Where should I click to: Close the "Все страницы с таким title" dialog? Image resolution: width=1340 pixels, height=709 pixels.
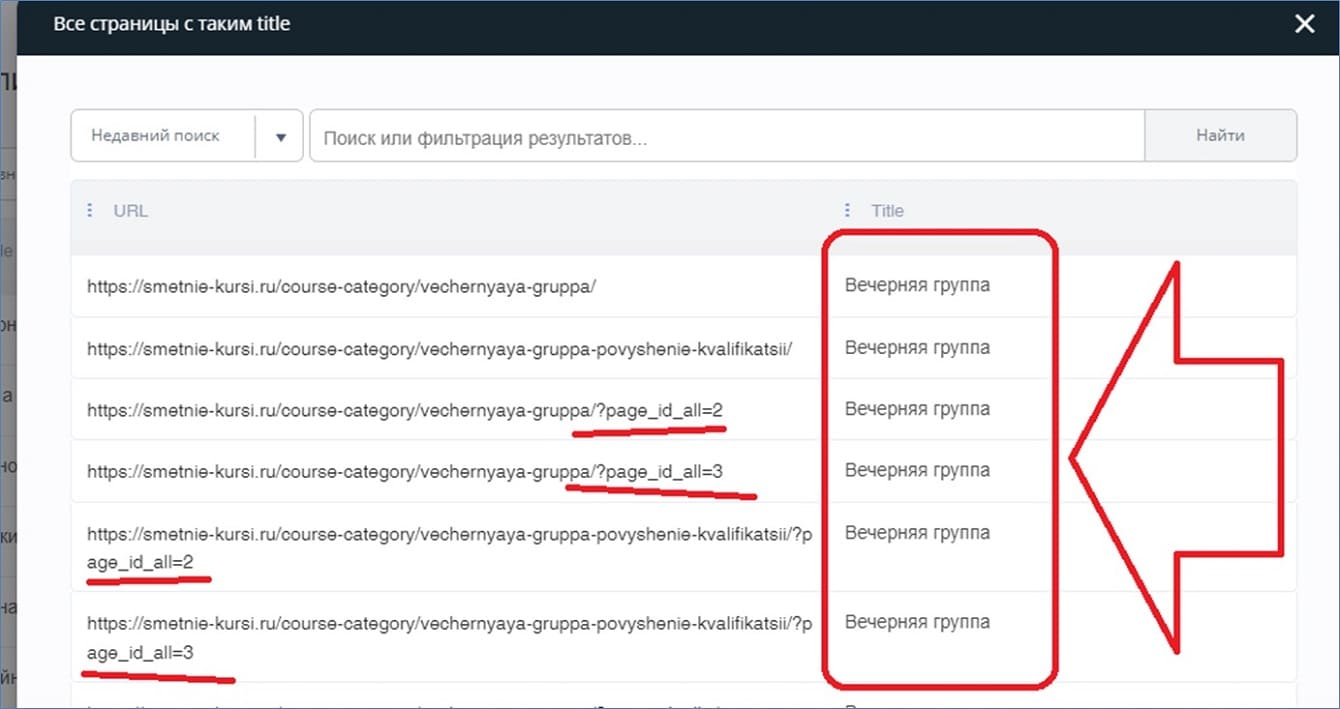click(x=1304, y=25)
